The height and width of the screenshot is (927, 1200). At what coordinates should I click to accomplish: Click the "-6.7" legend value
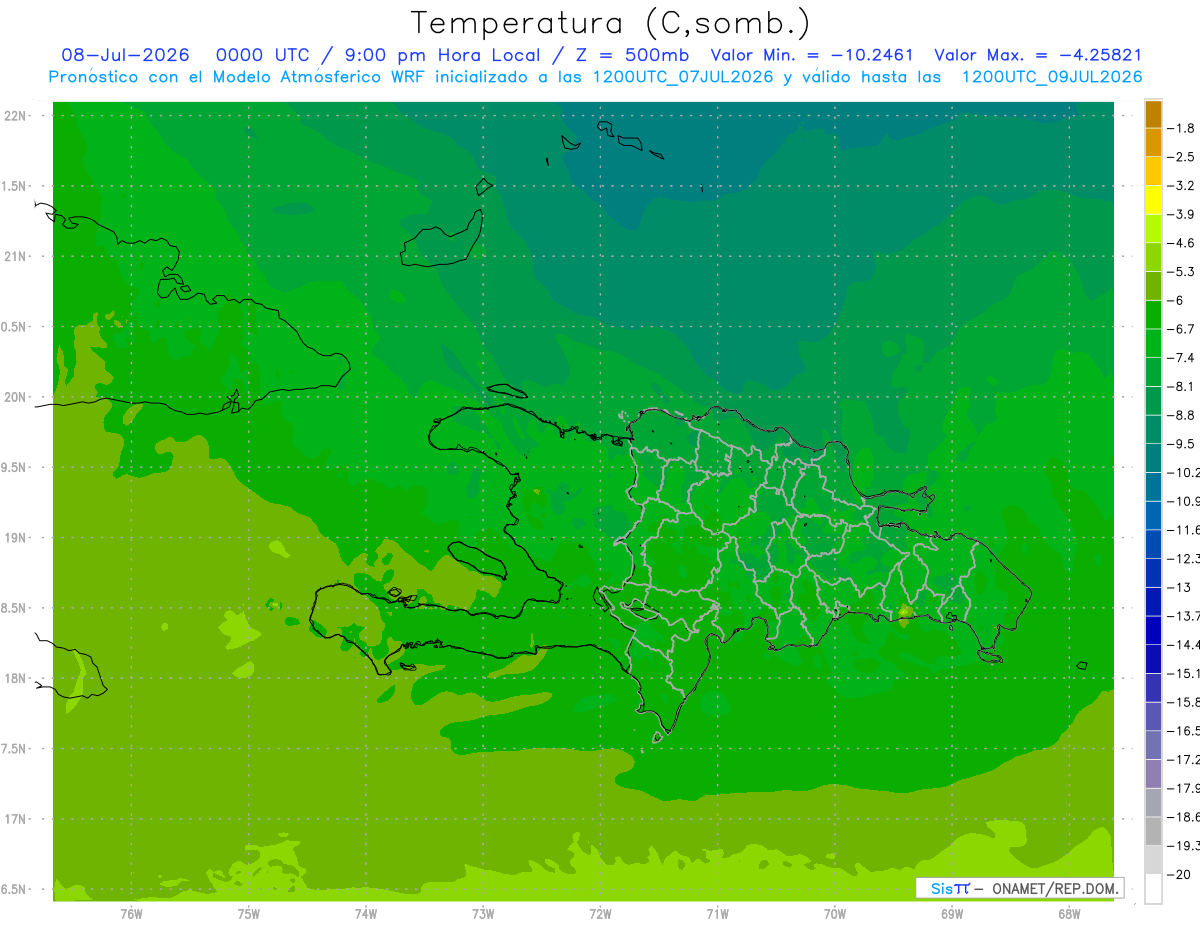pos(1181,329)
